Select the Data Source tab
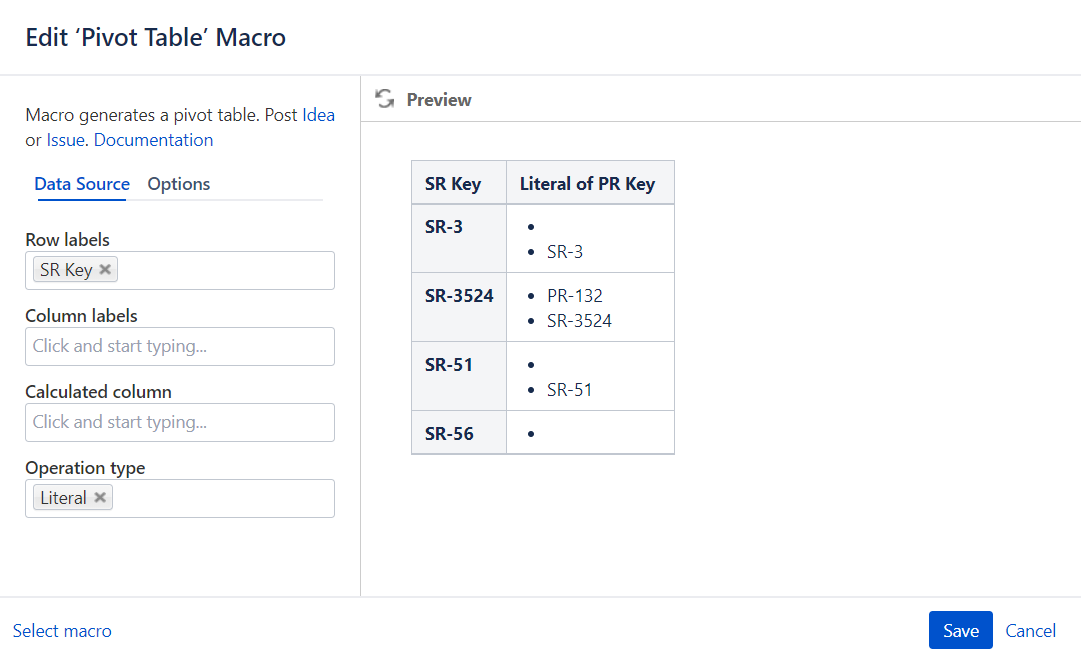Image resolution: width=1081 pixels, height=659 pixels. [81, 184]
